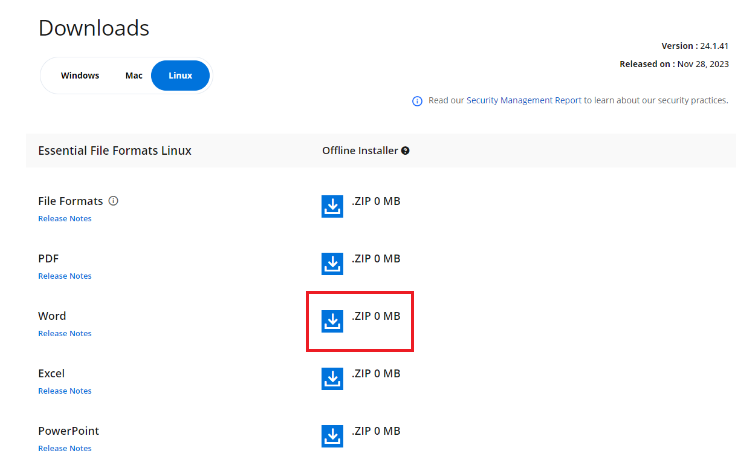
Task: Open Word Release Notes link
Action: (x=64, y=333)
